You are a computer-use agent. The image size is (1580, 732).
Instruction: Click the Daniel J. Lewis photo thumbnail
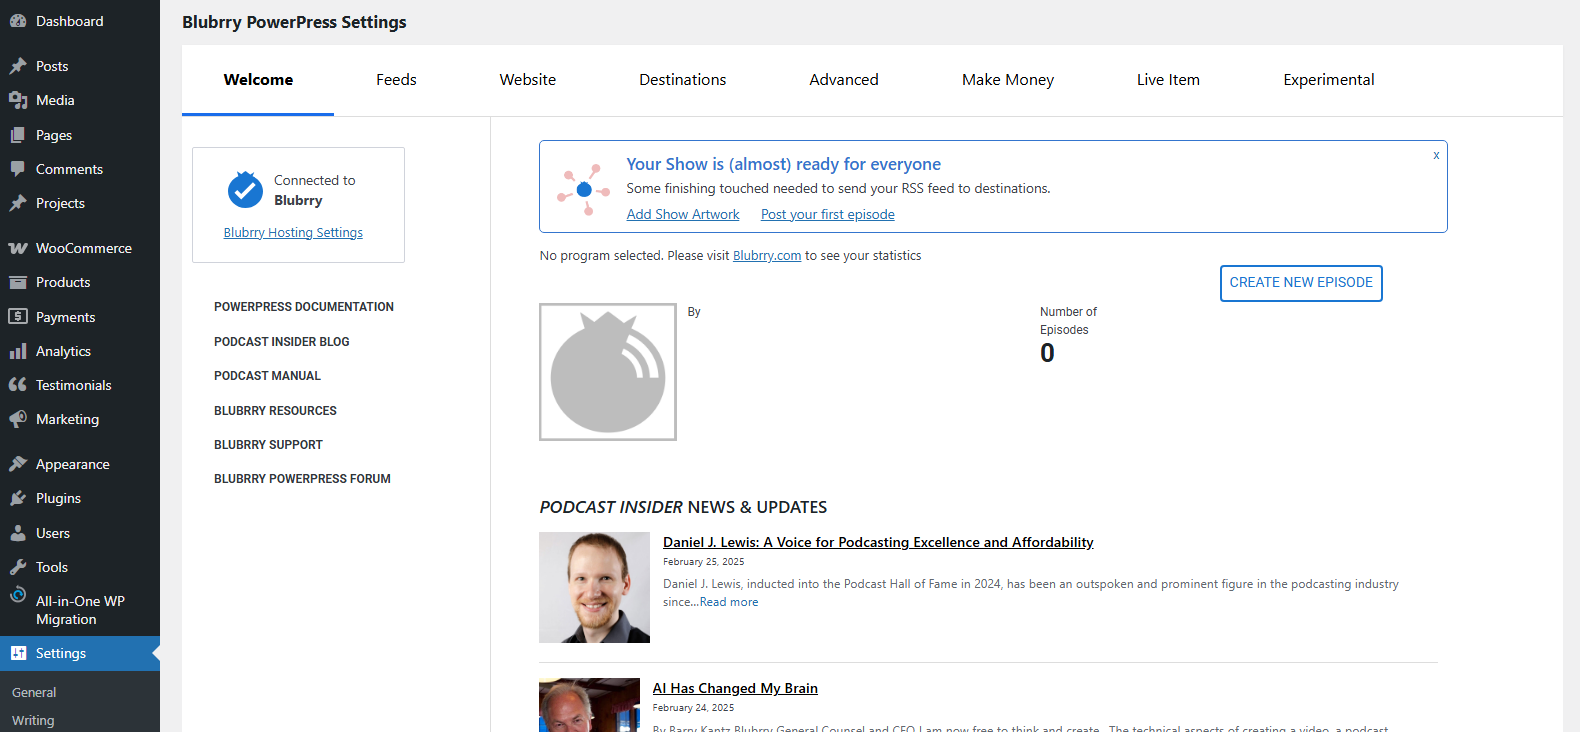(x=594, y=587)
